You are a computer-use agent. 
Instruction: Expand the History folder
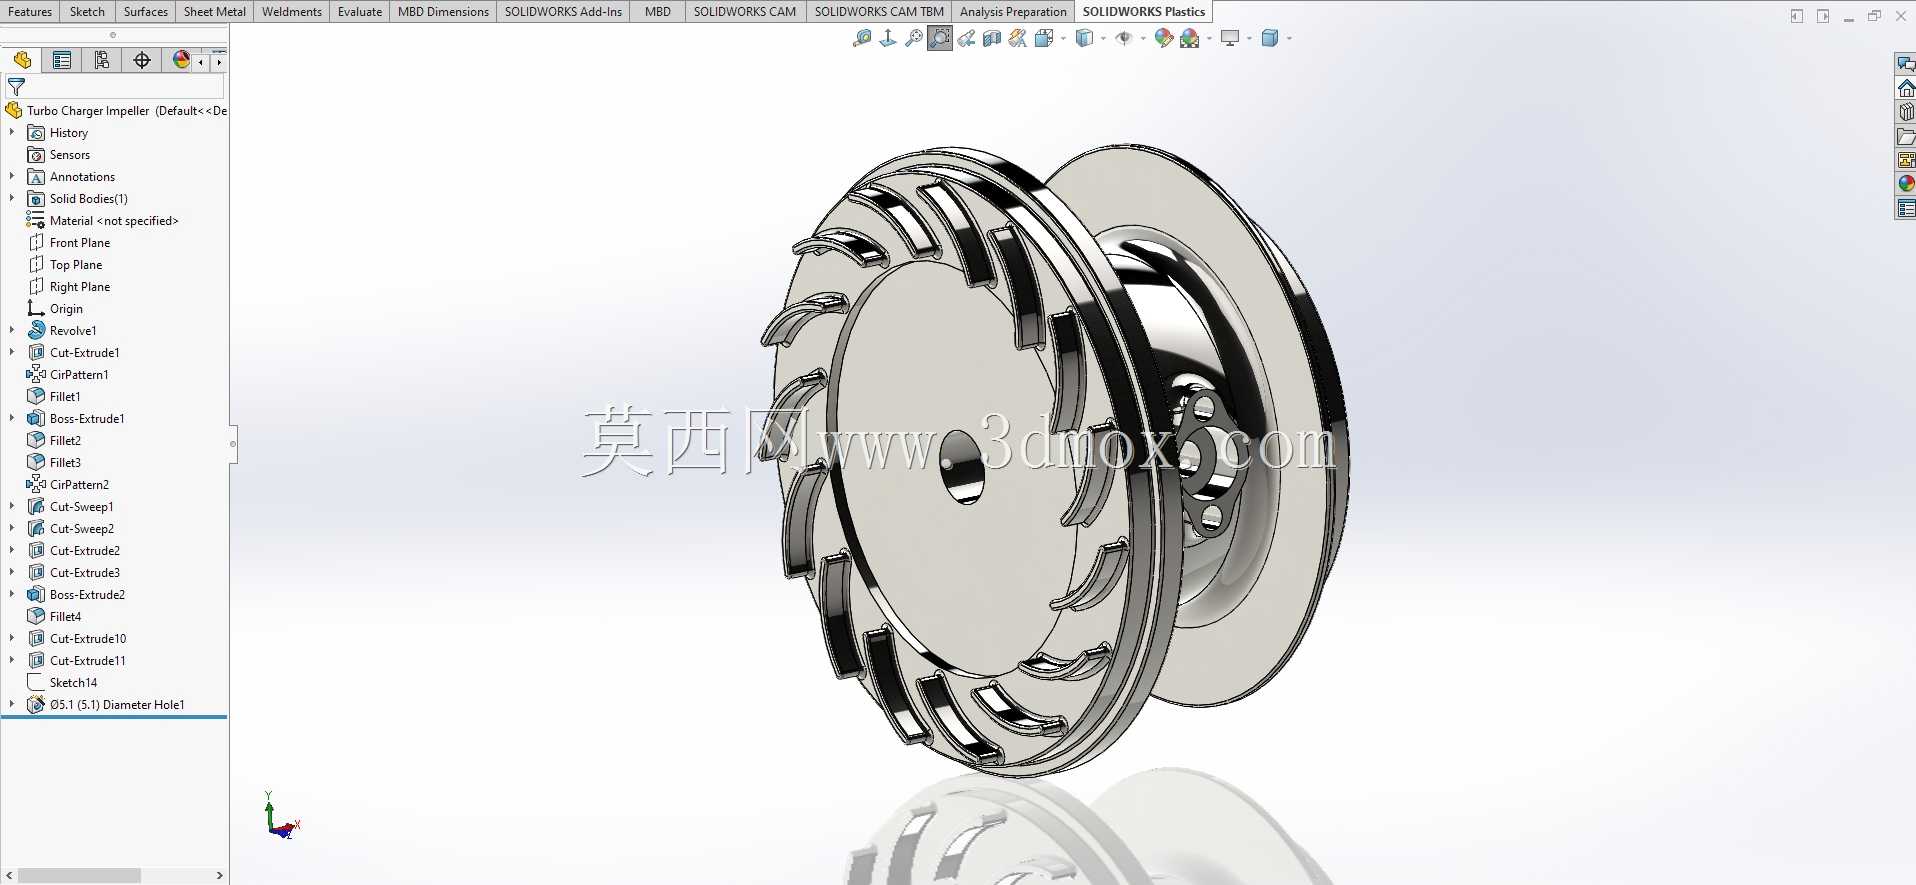[x=12, y=132]
